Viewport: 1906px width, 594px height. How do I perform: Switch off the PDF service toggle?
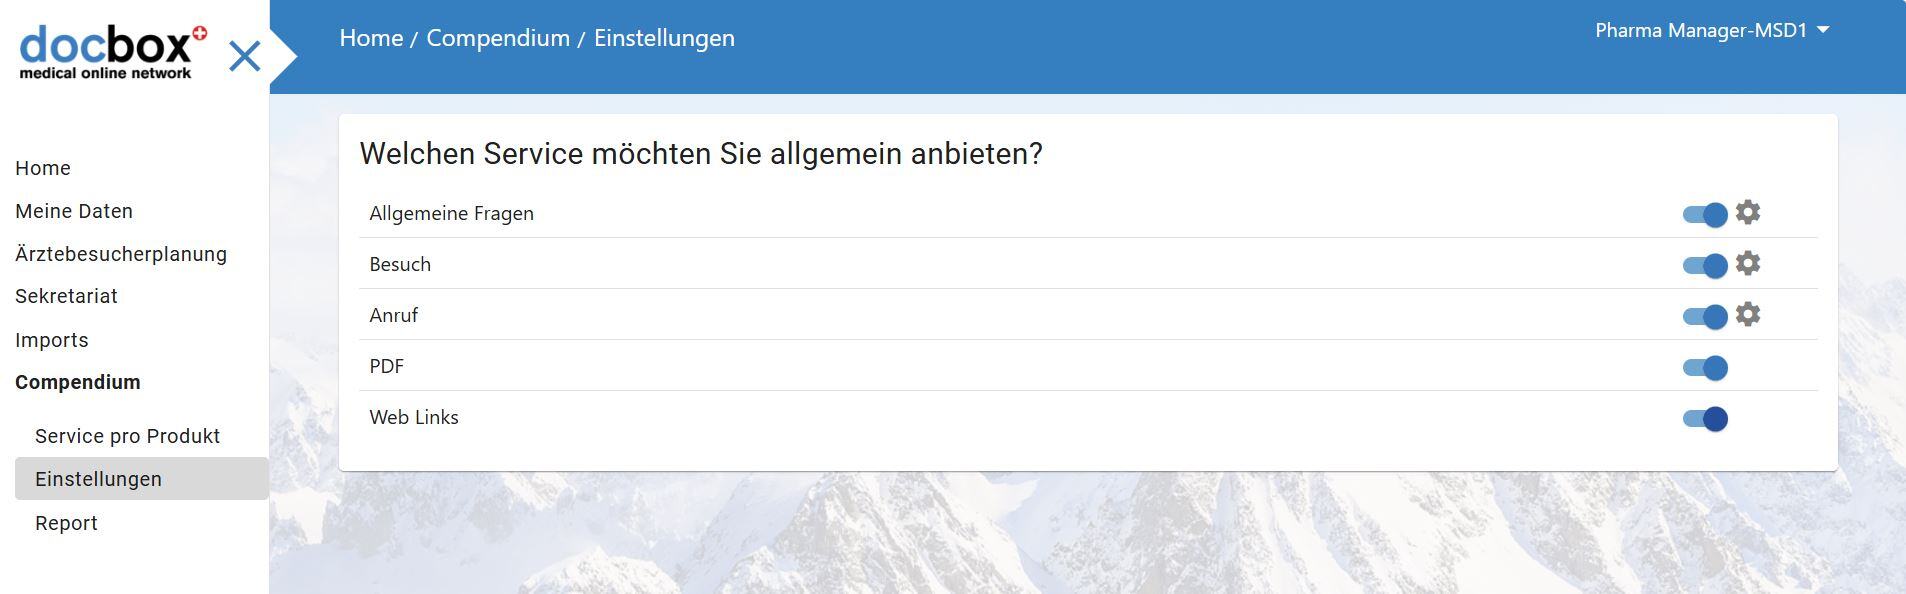[1705, 367]
